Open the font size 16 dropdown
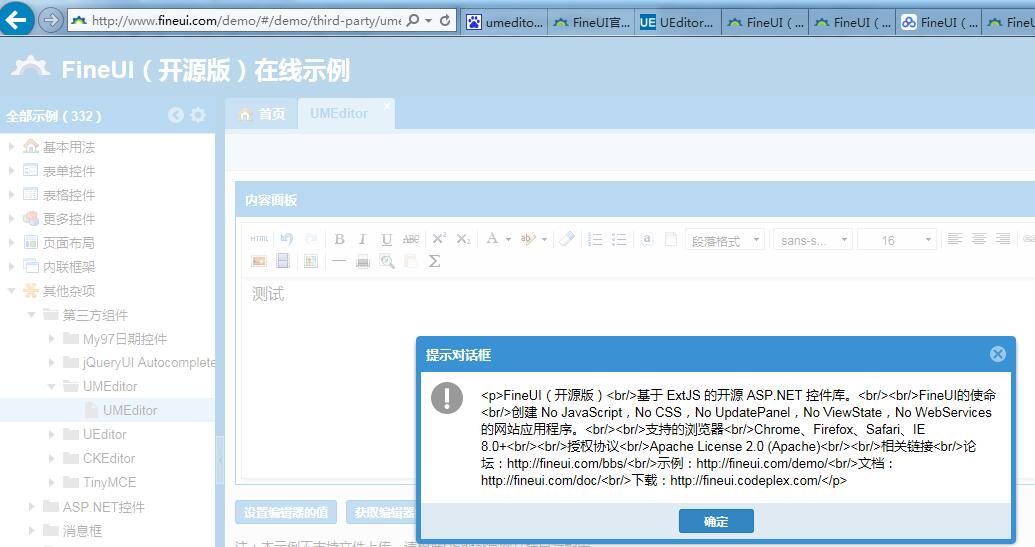 [x=896, y=240]
